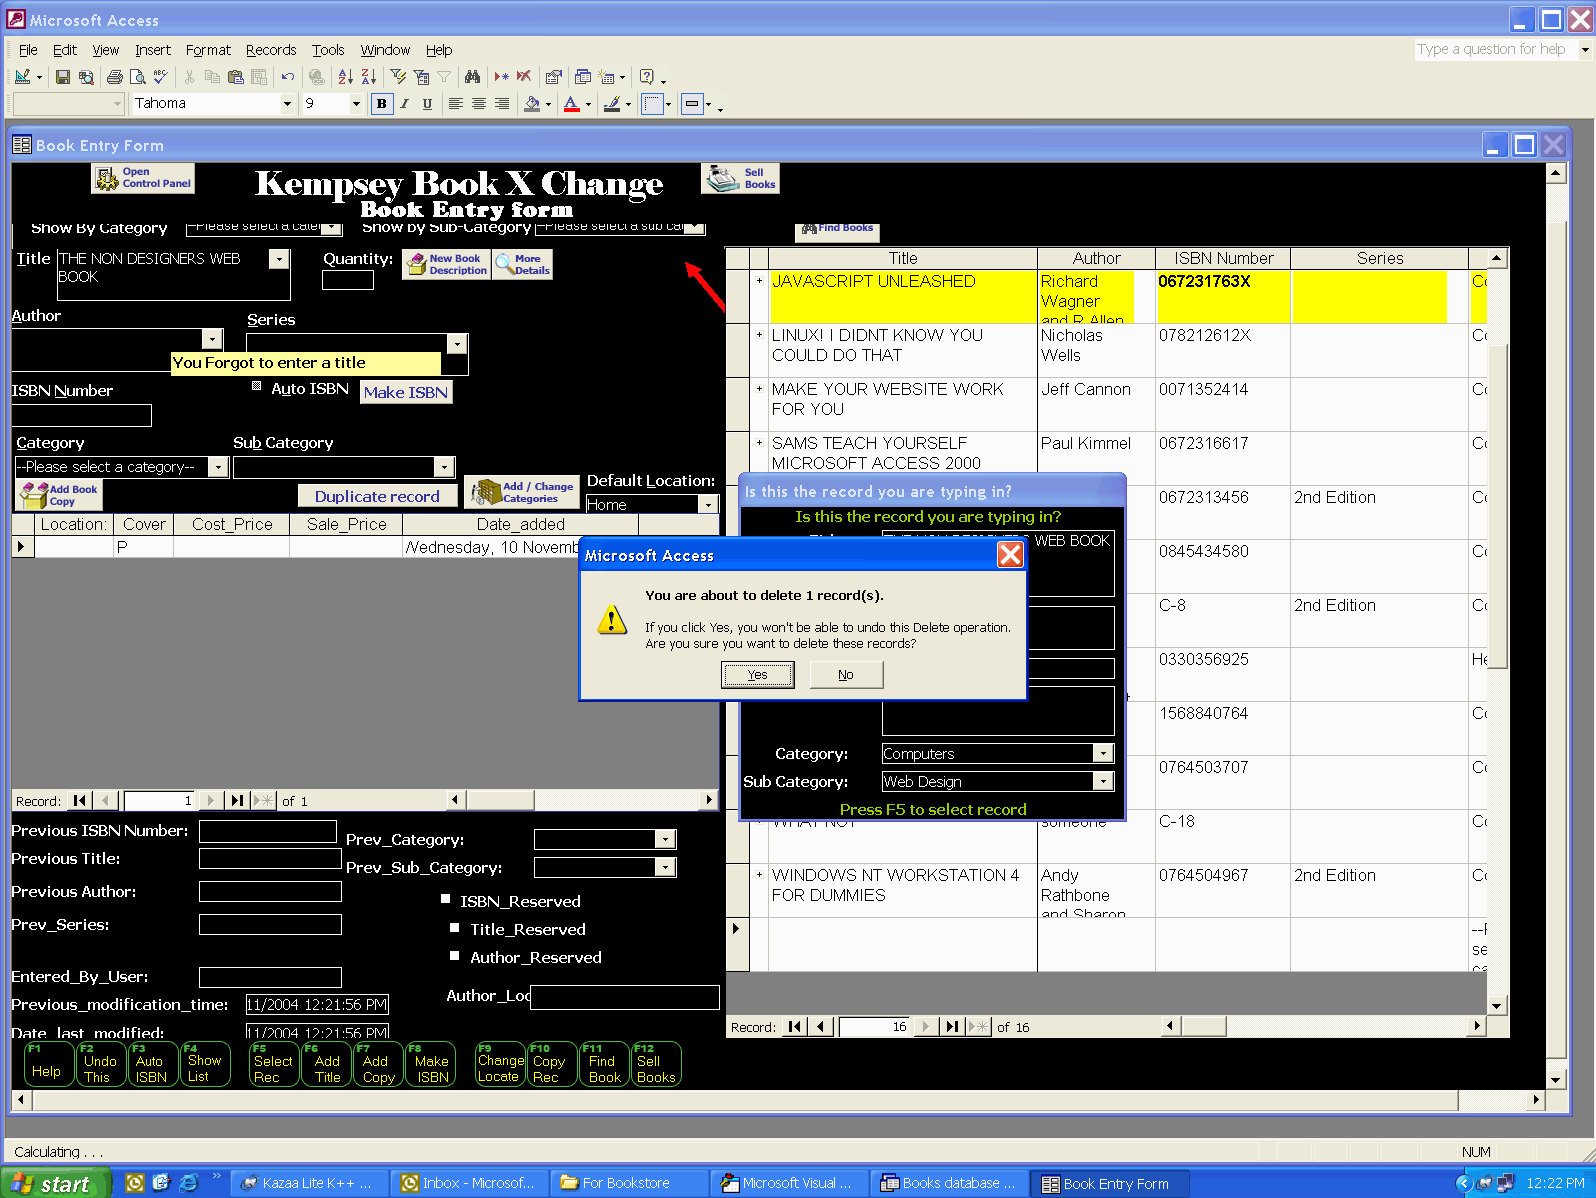Open Books database taskbar button
1596x1198 pixels.
(x=948, y=1183)
